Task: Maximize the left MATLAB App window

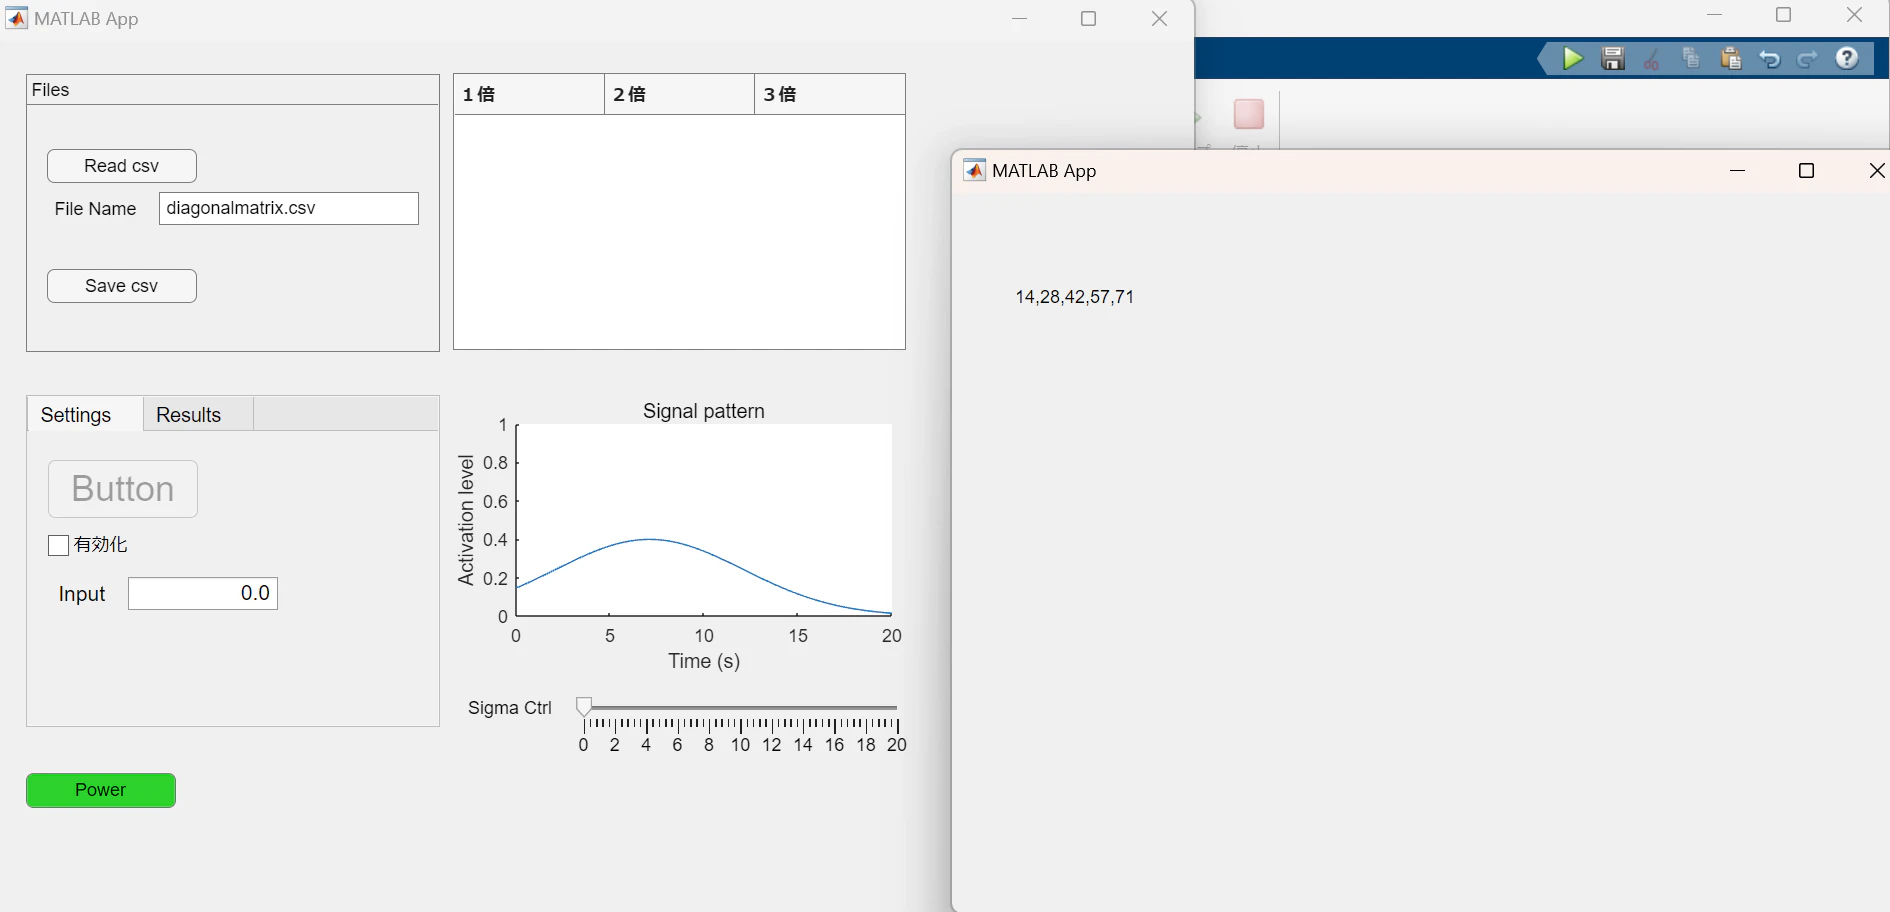Action: [x=1089, y=19]
